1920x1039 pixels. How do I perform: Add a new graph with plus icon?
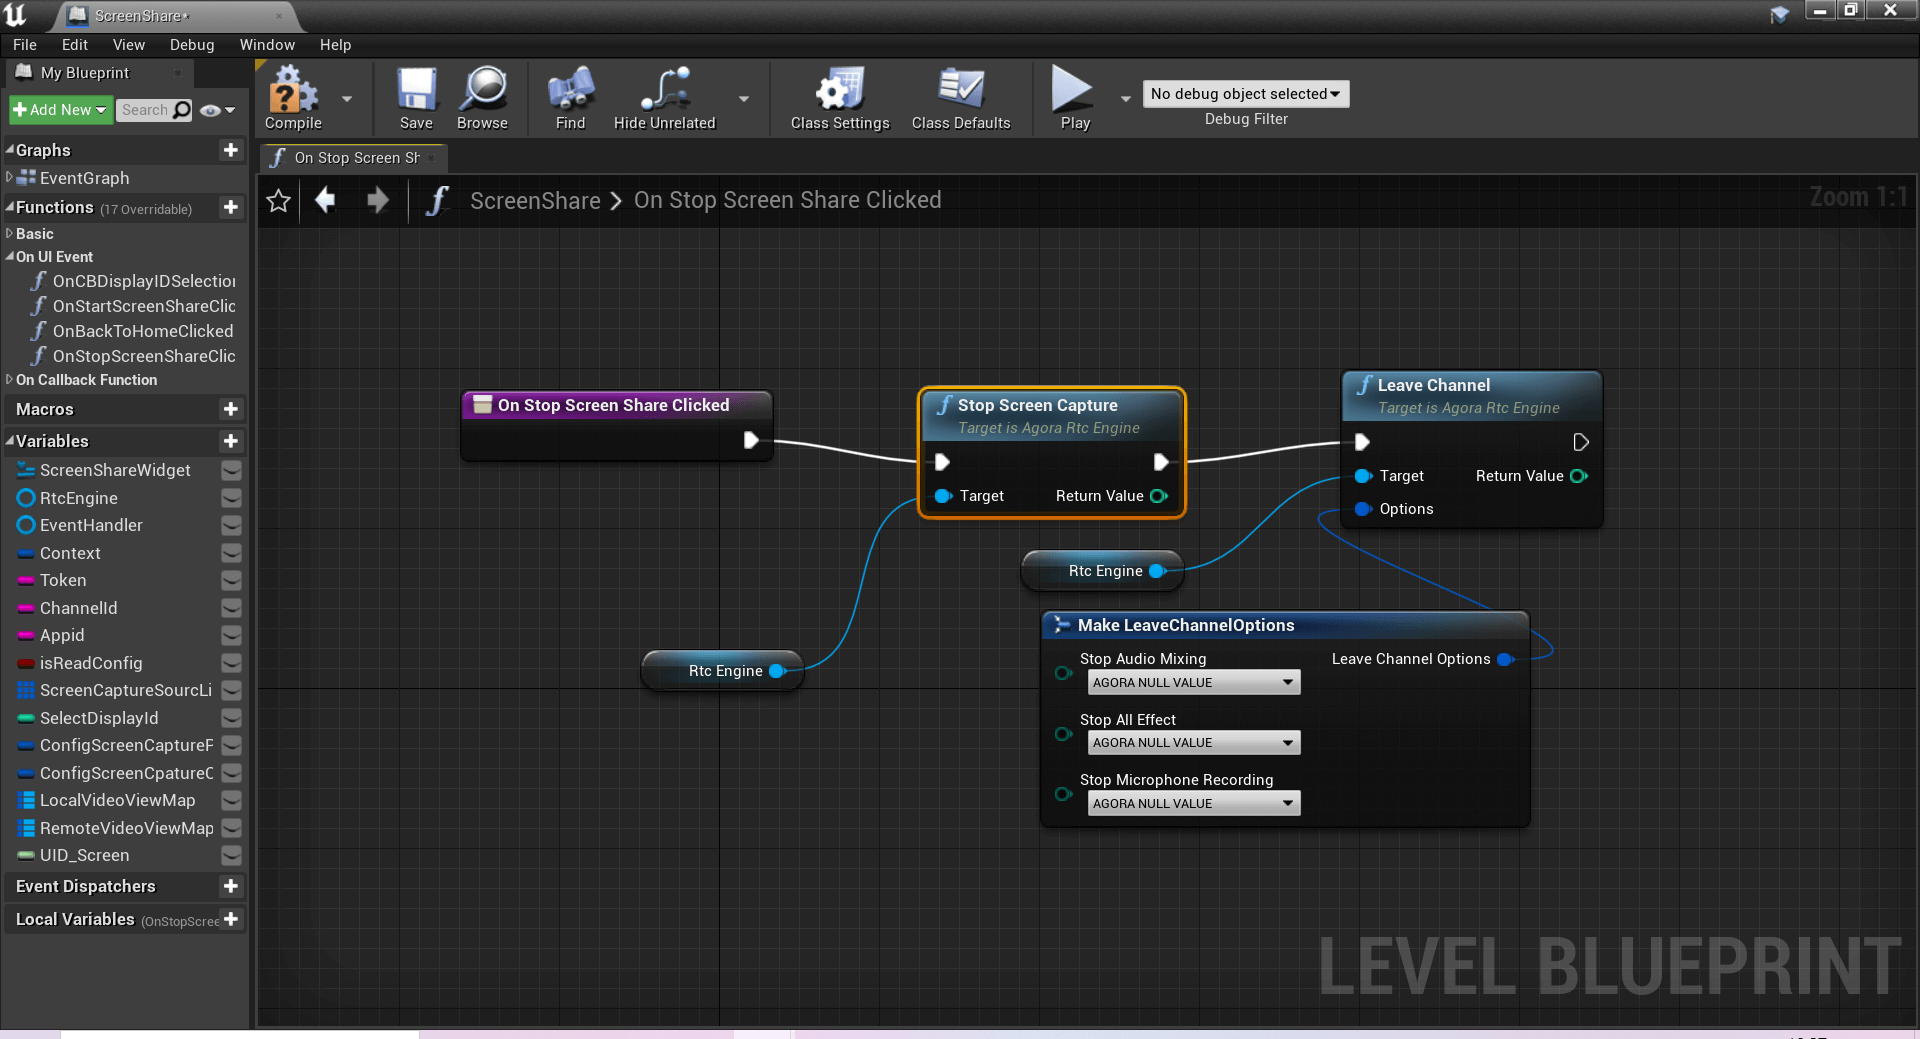[x=231, y=150]
